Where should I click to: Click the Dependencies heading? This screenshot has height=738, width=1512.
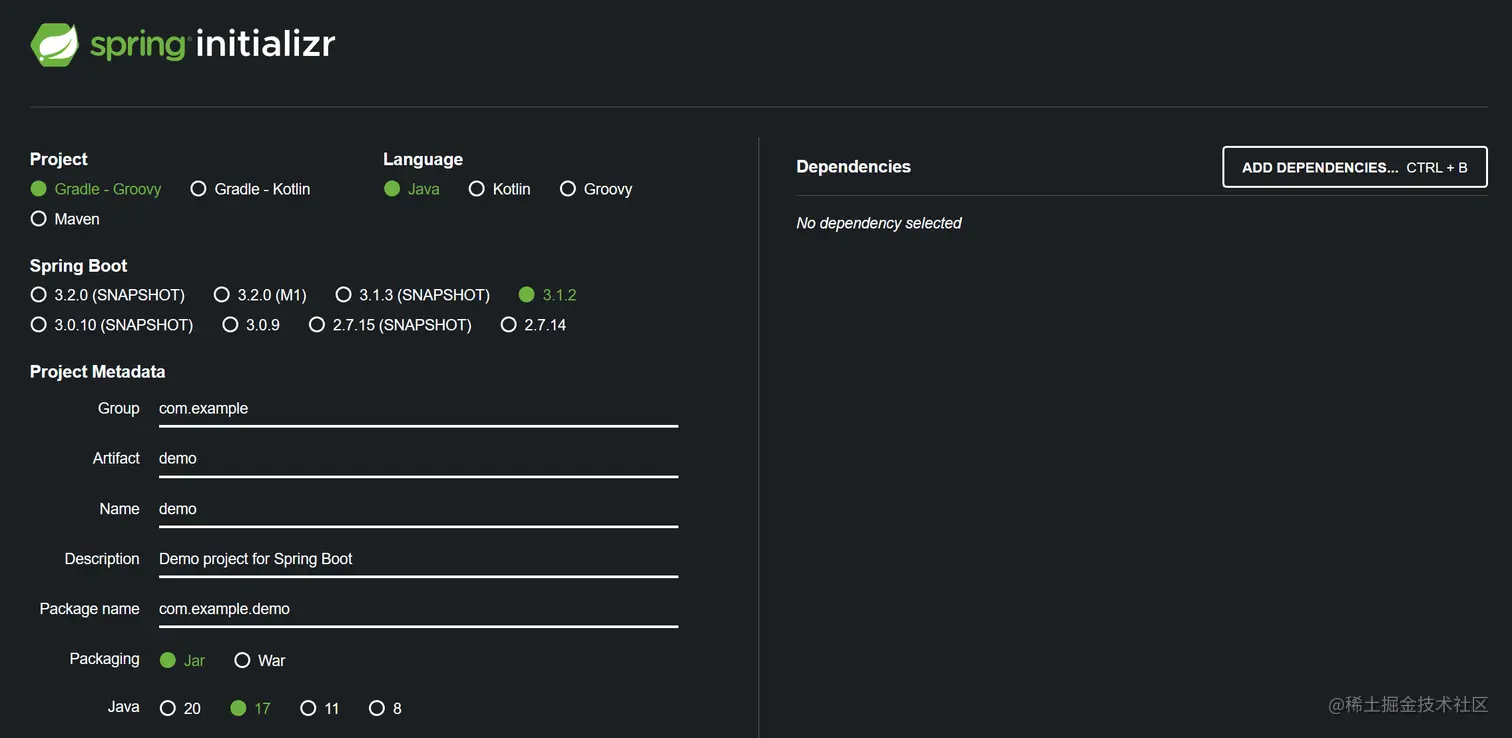853,167
